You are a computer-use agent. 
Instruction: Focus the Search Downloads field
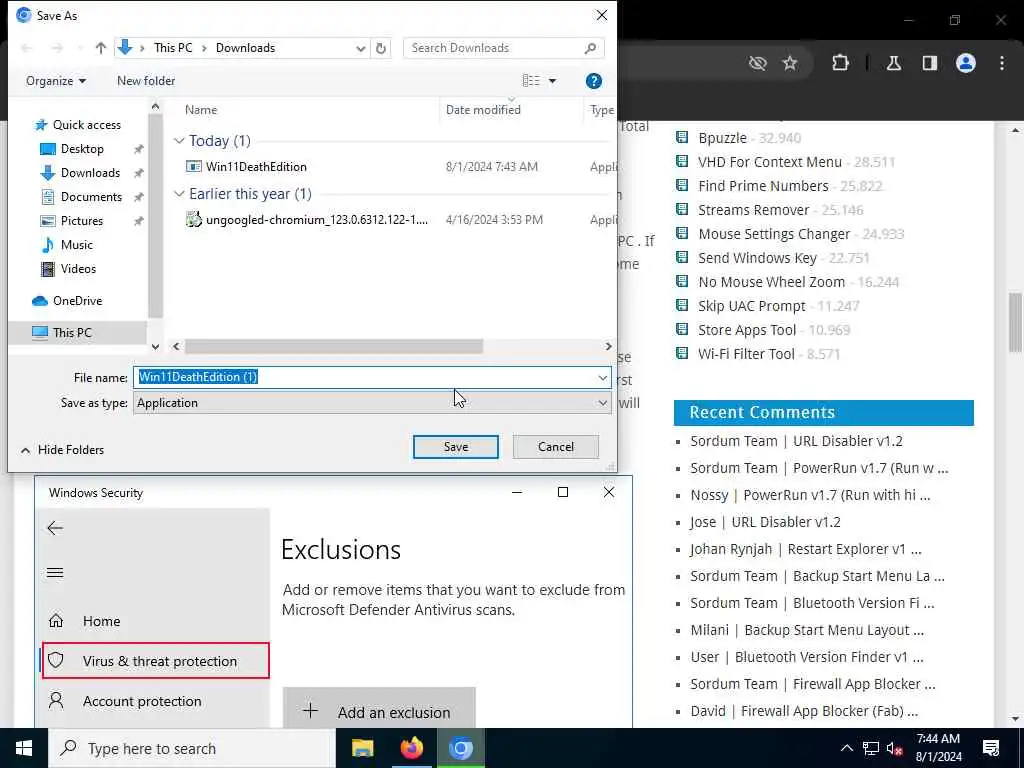503,48
